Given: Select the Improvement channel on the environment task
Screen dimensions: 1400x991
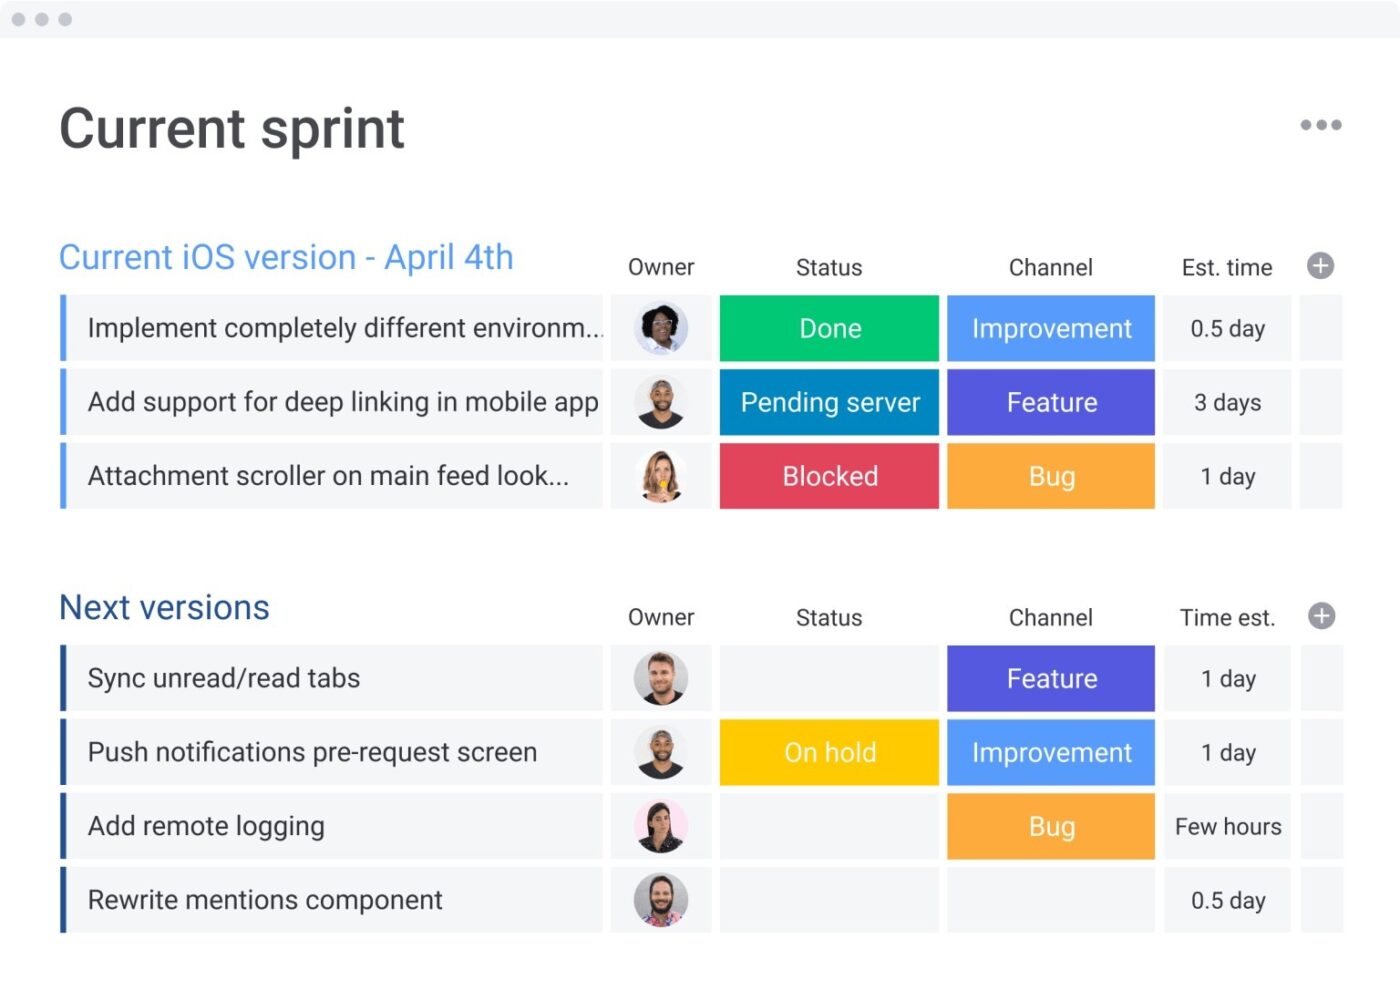Looking at the screenshot, I should [1050, 328].
